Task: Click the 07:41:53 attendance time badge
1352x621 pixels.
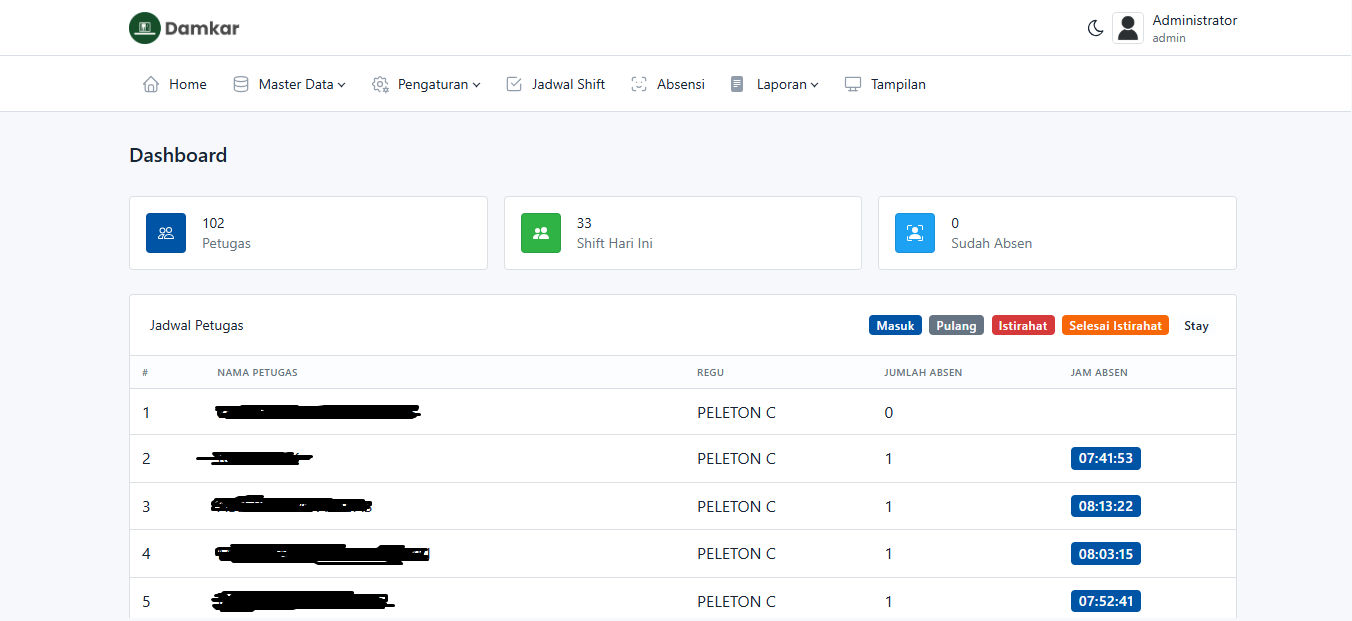Action: 1105,459
